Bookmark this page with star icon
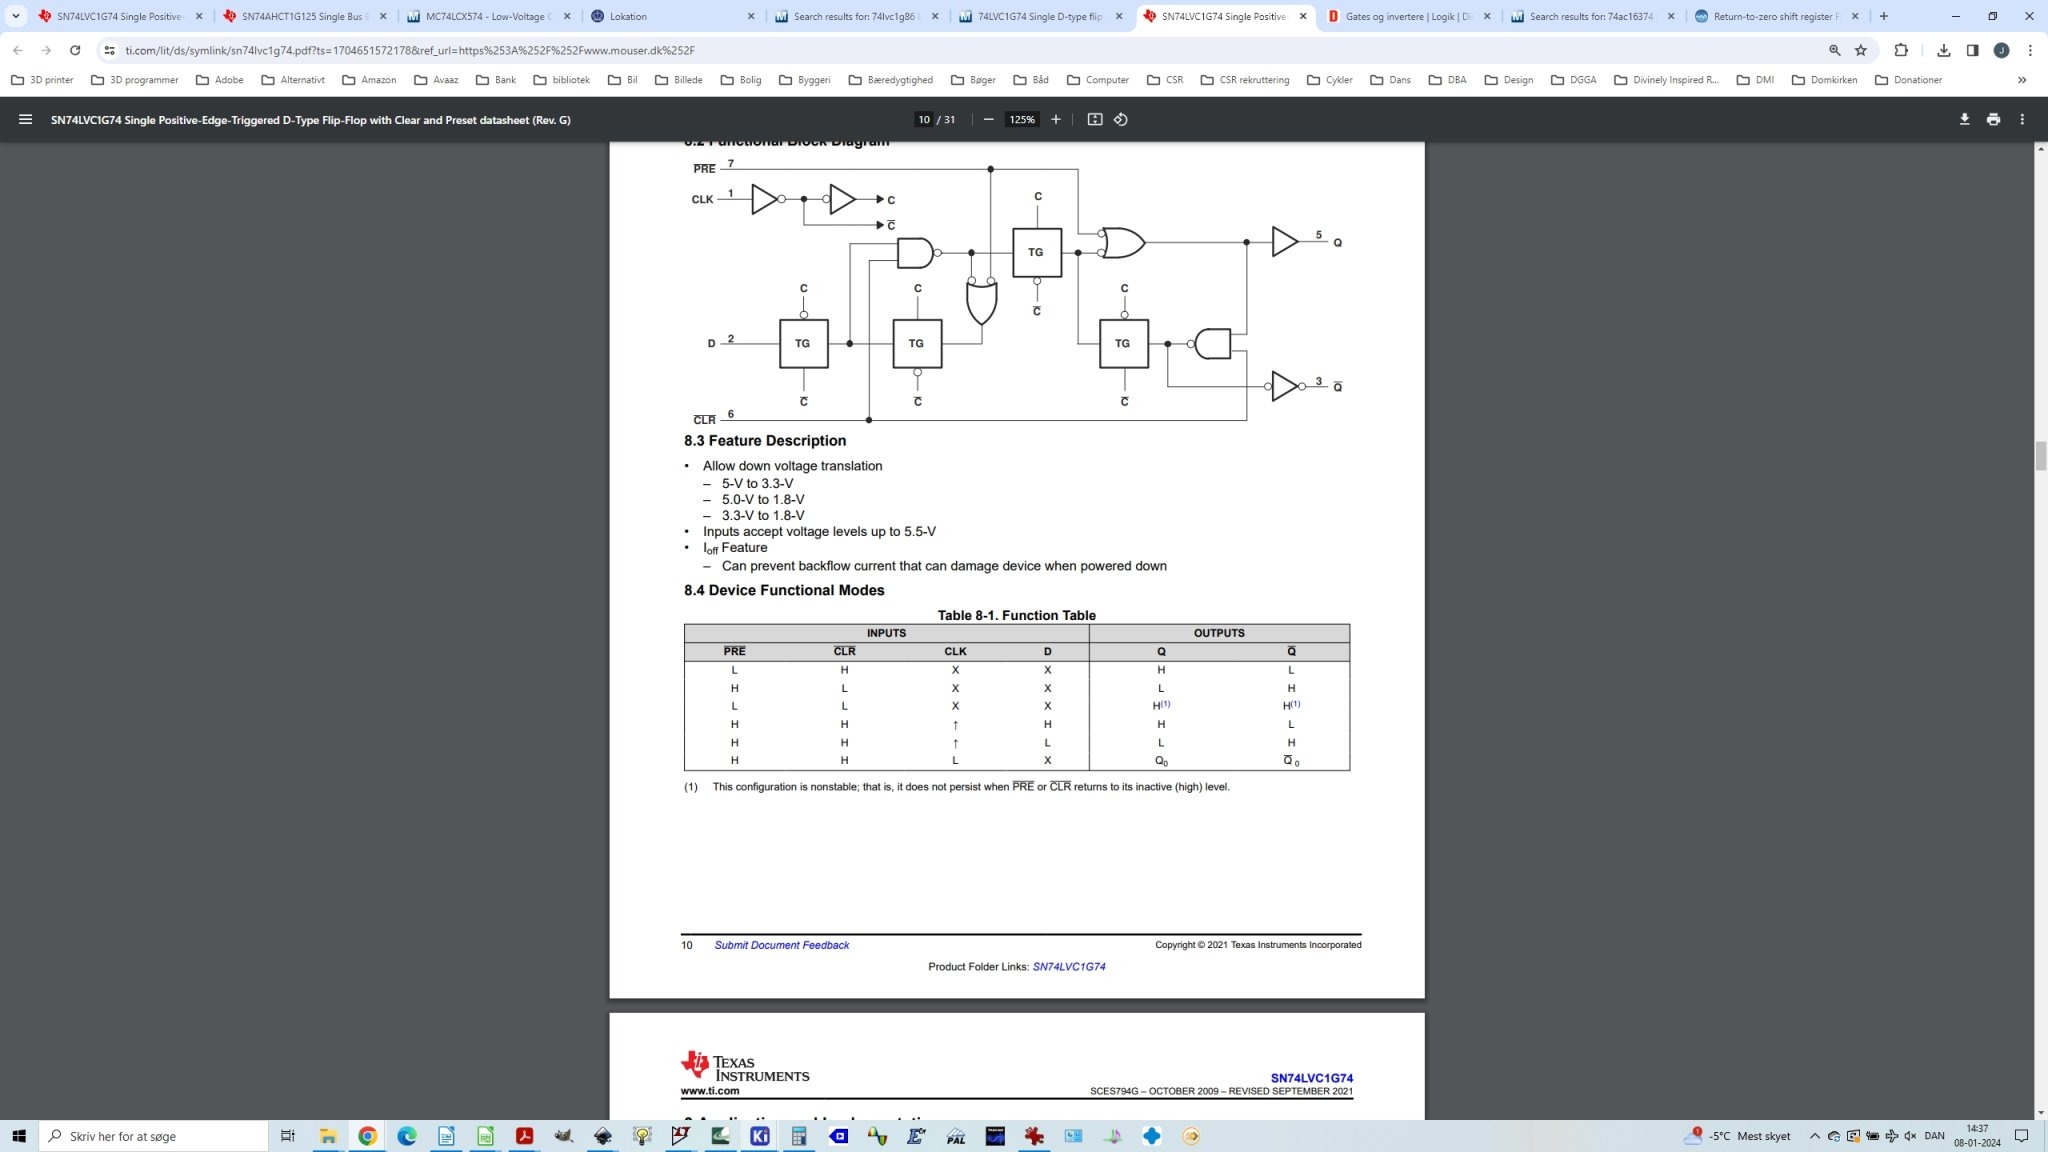2048x1152 pixels. [x=1861, y=50]
